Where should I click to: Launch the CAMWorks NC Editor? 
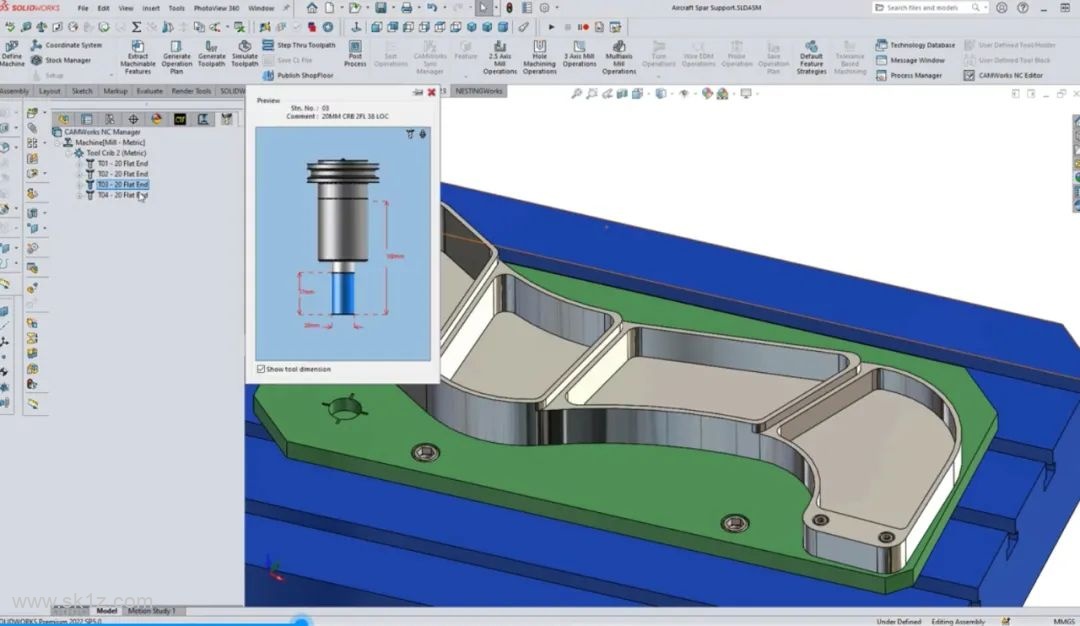tap(1004, 75)
